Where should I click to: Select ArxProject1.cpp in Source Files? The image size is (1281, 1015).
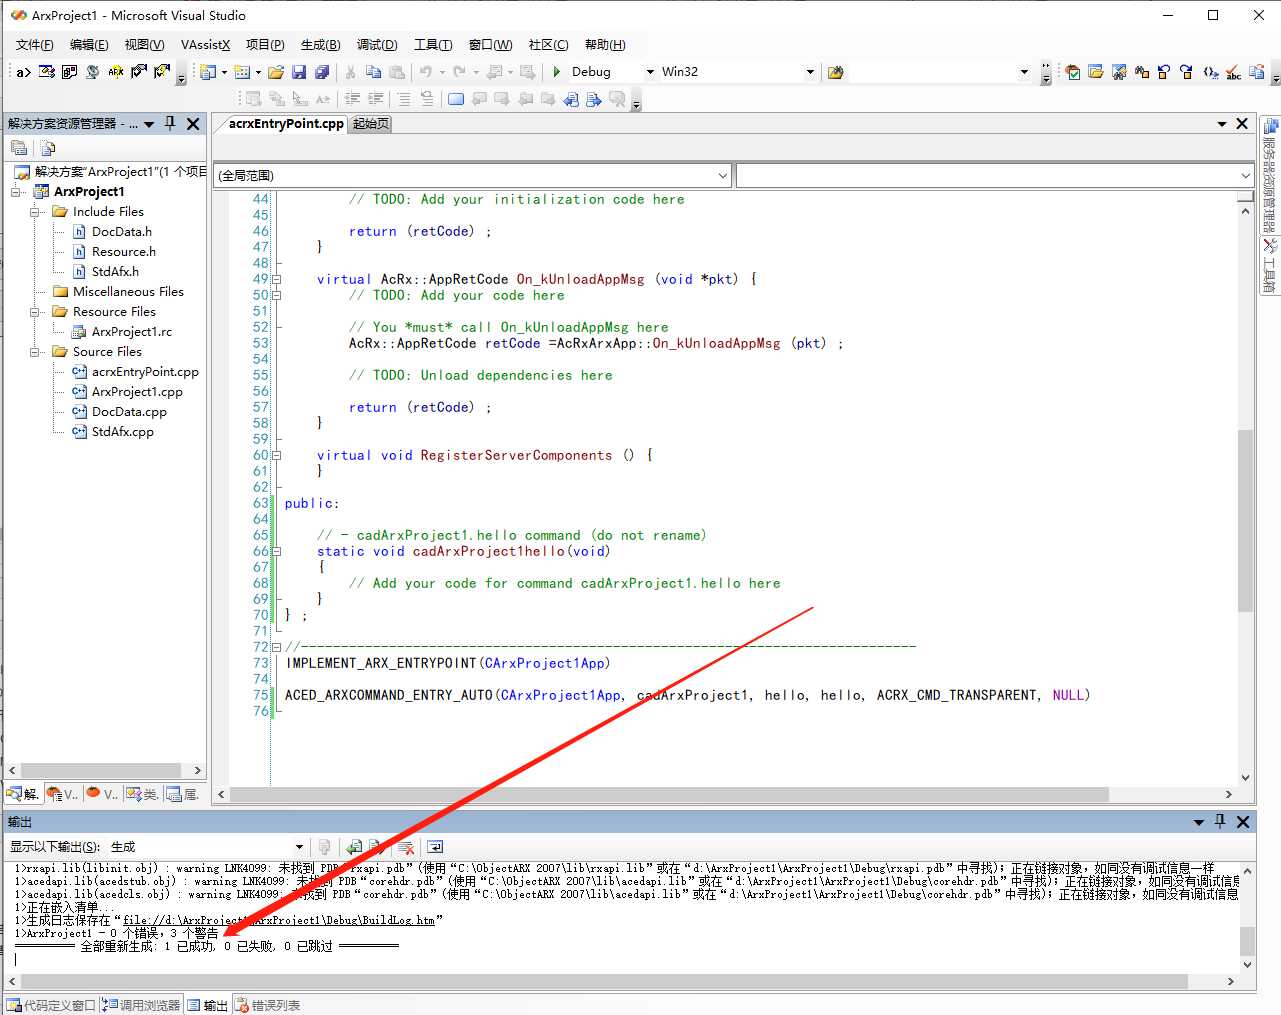click(x=137, y=392)
